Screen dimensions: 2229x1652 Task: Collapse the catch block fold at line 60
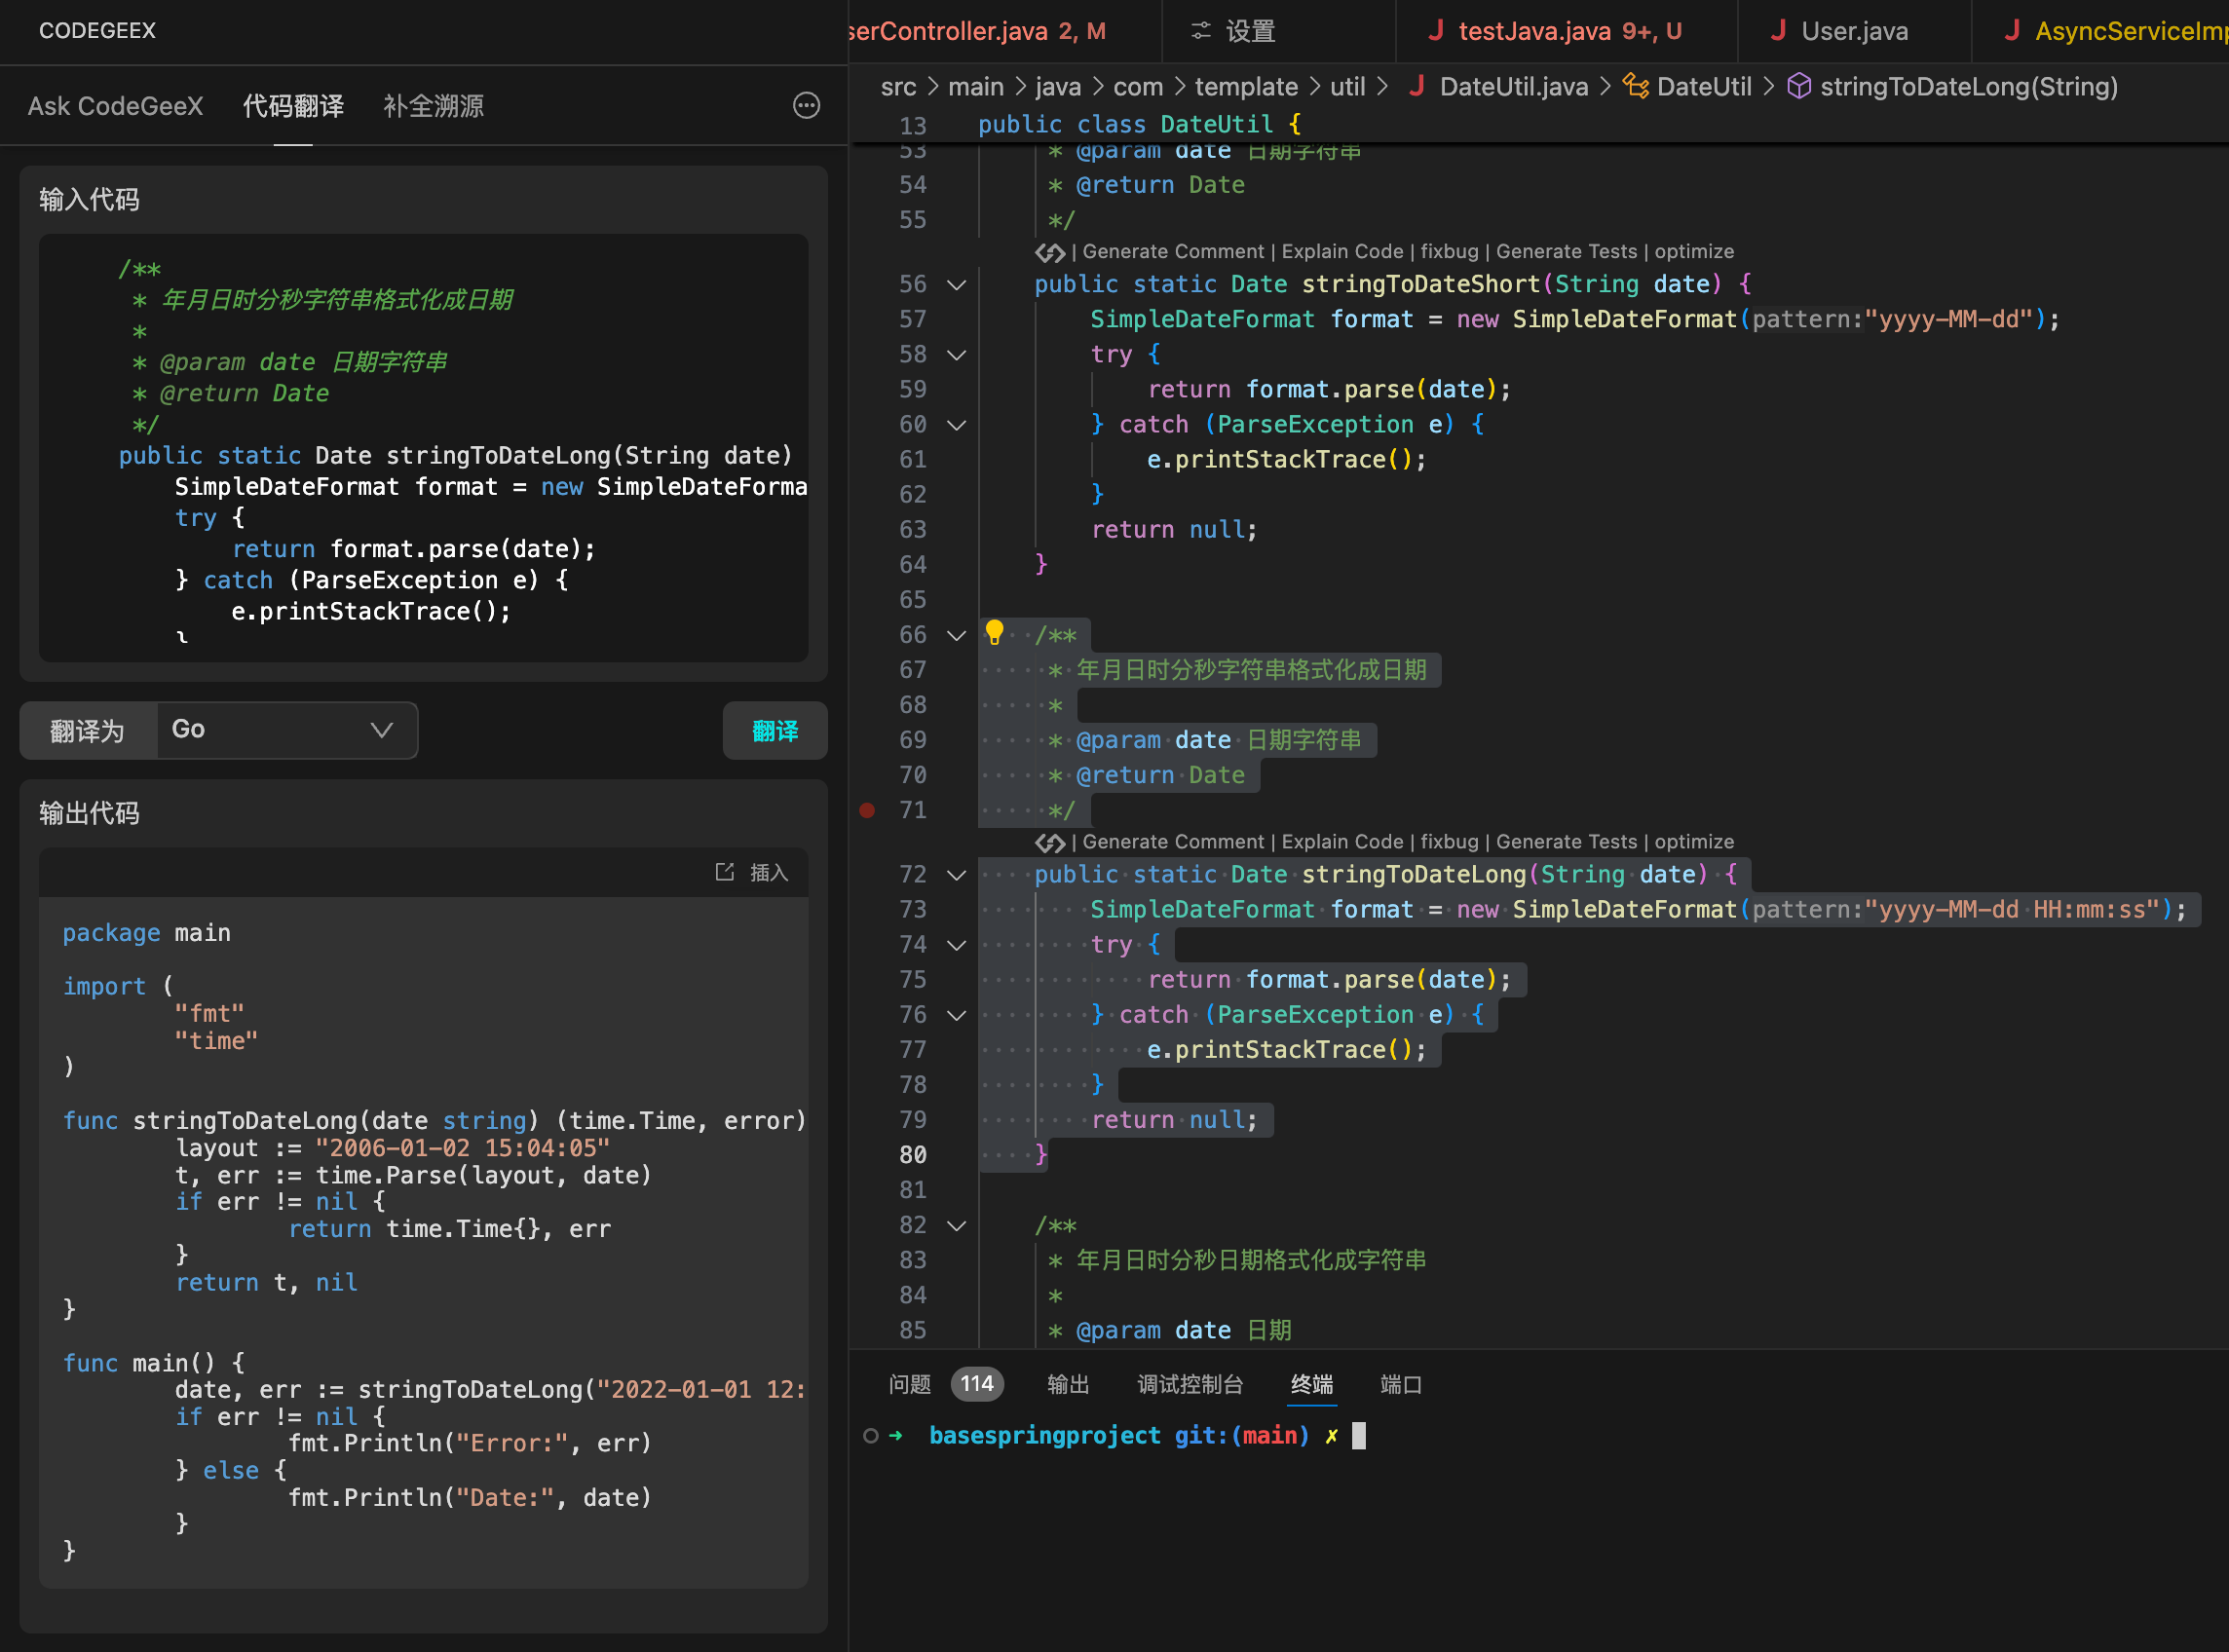956,425
